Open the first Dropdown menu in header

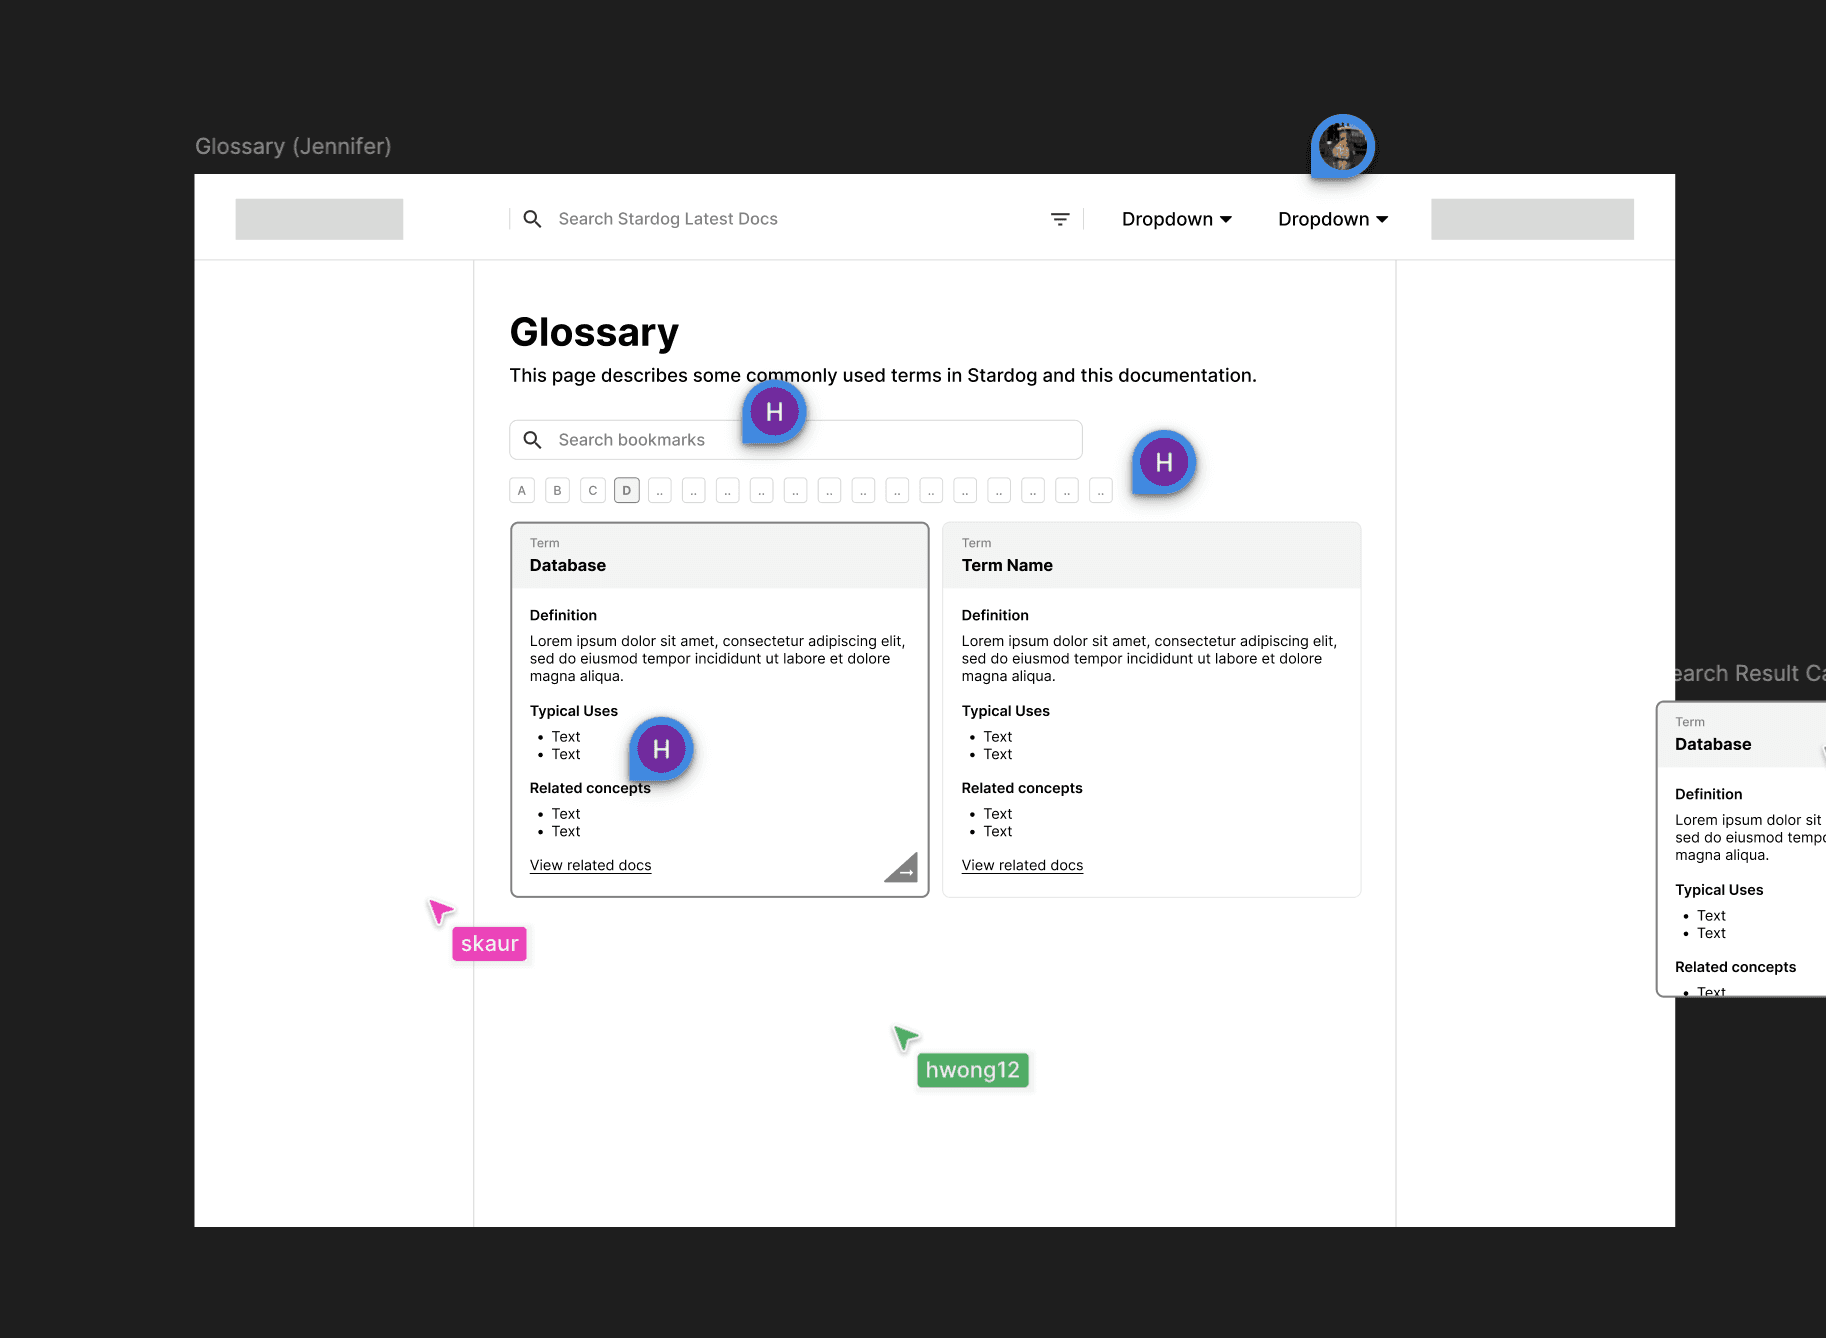point(1176,219)
